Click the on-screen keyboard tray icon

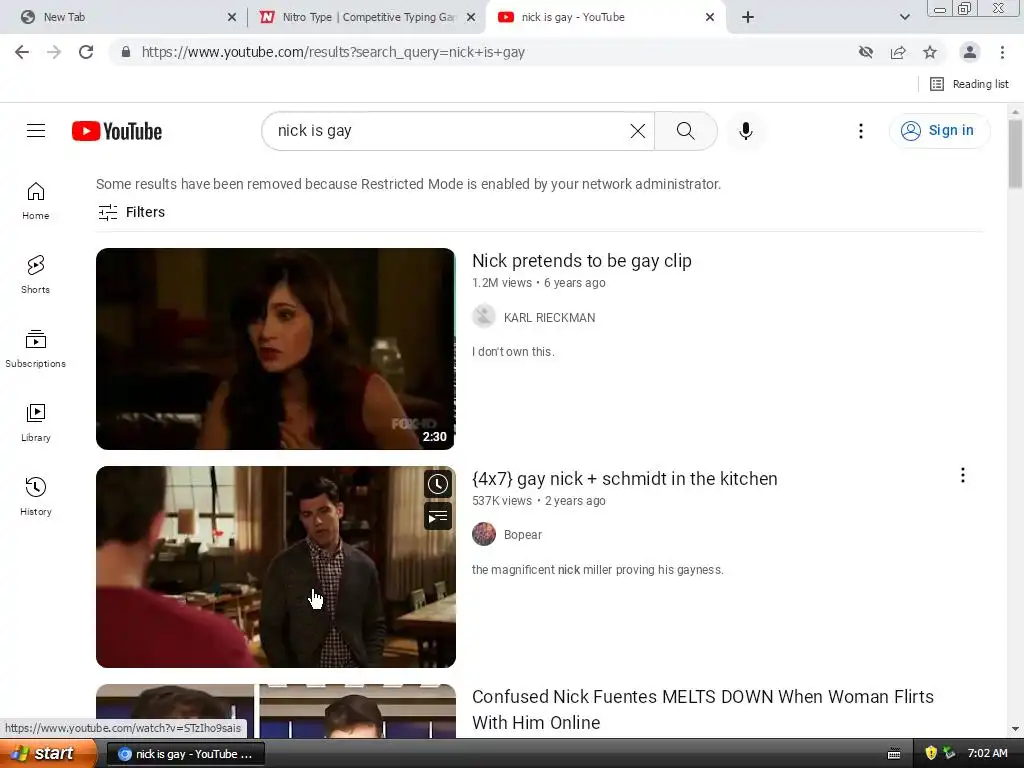(894, 754)
